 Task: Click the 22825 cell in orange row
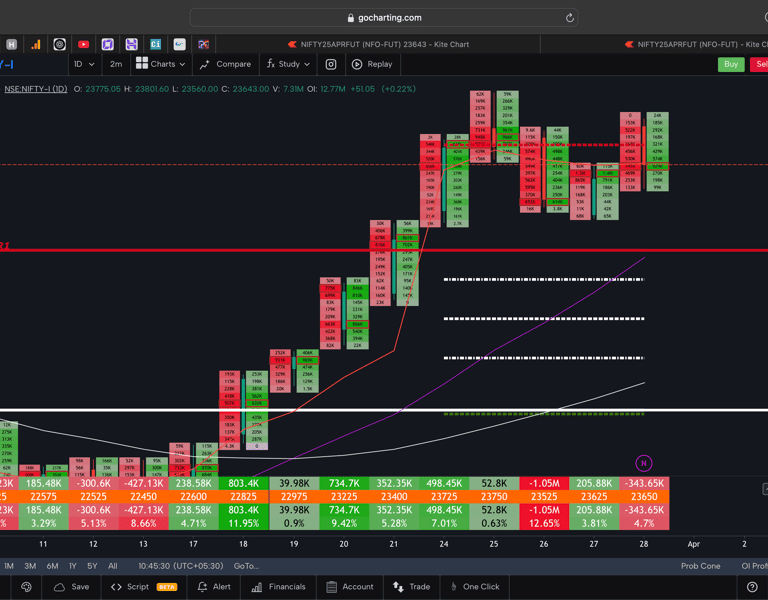pyautogui.click(x=243, y=497)
